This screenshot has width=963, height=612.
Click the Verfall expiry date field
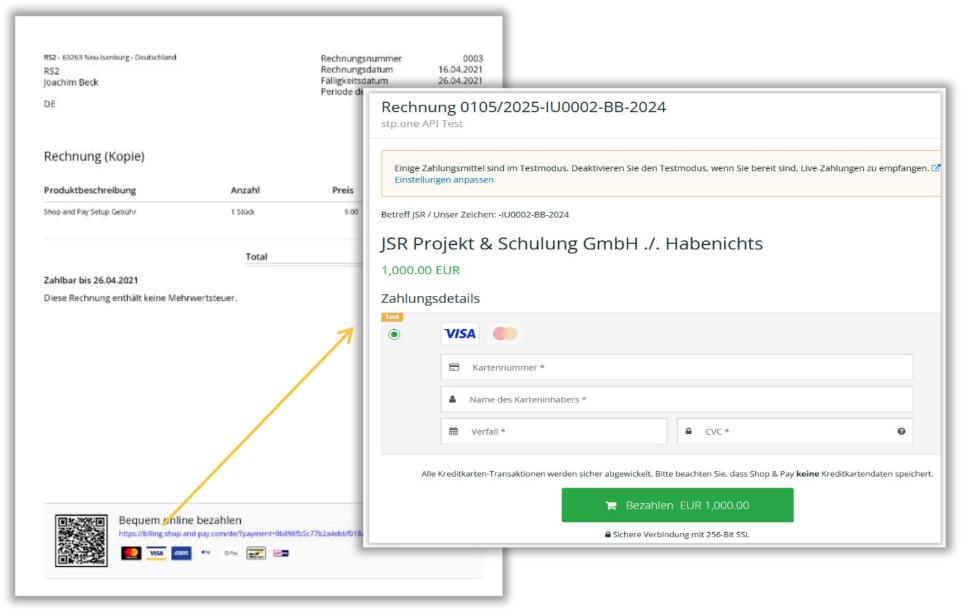[554, 431]
